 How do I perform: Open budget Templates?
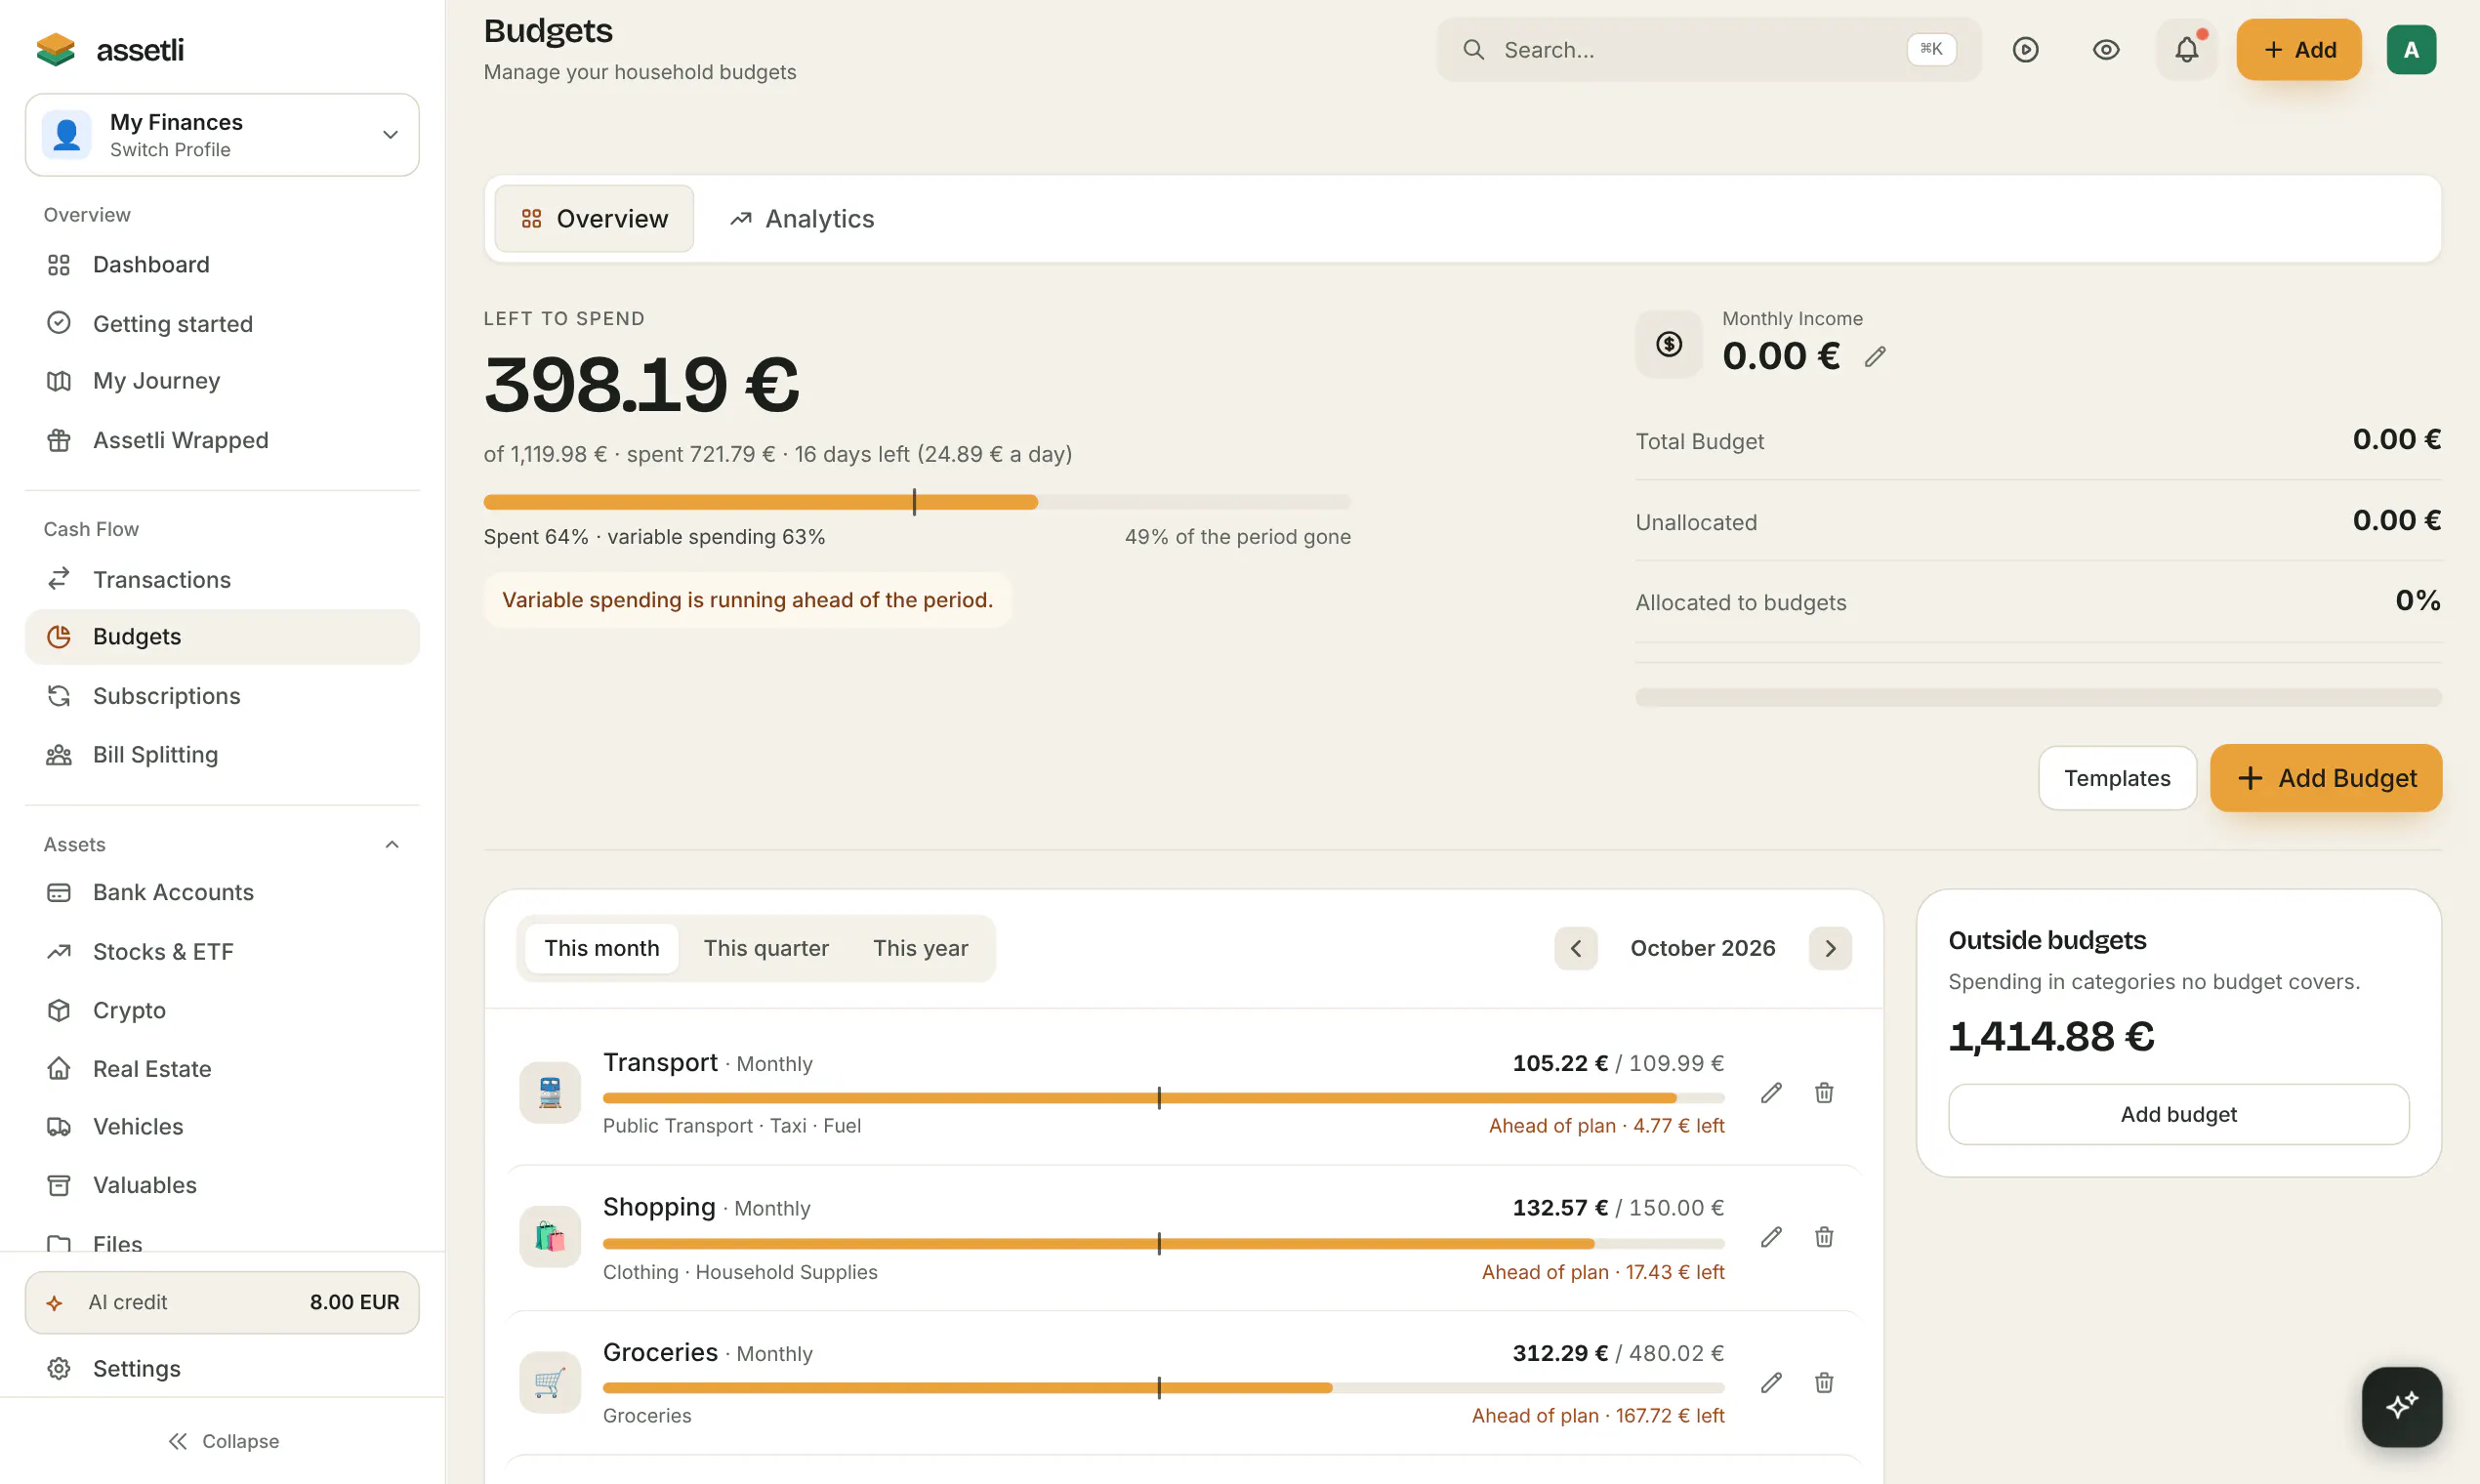[x=2117, y=778]
